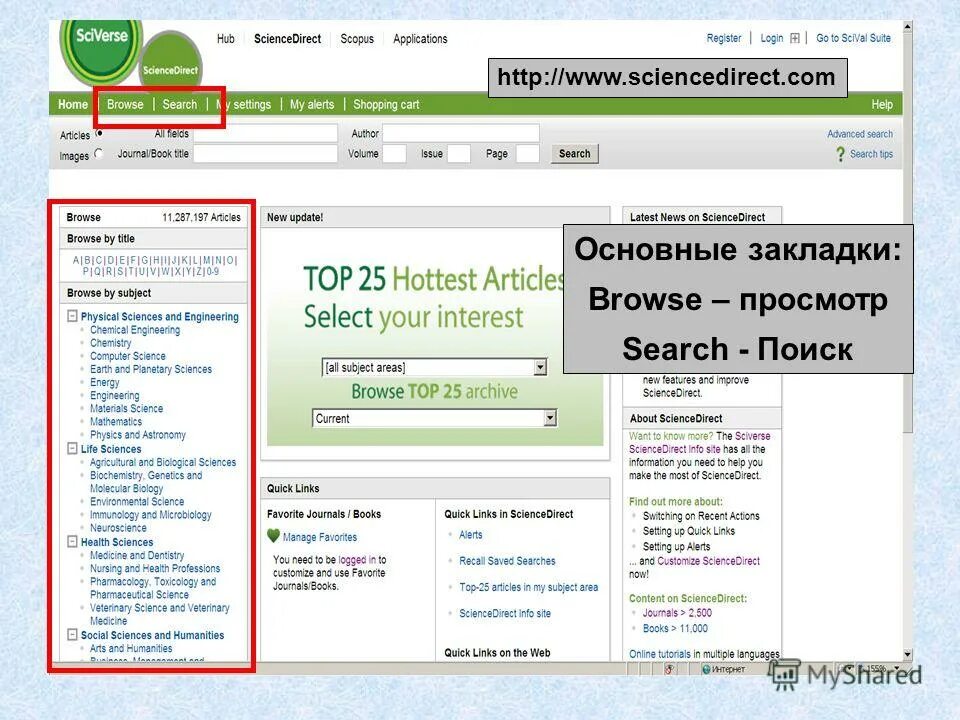The image size is (960, 720).
Task: Select the Images radio button
Action: coord(99,154)
